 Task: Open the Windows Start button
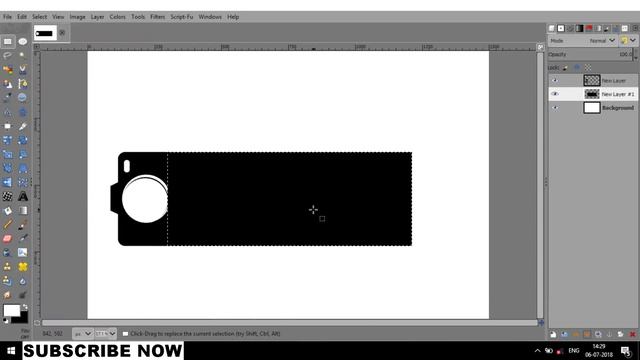11,351
